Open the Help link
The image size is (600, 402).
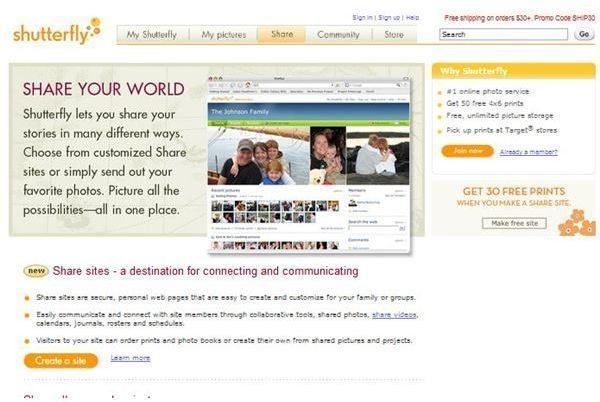412,18
